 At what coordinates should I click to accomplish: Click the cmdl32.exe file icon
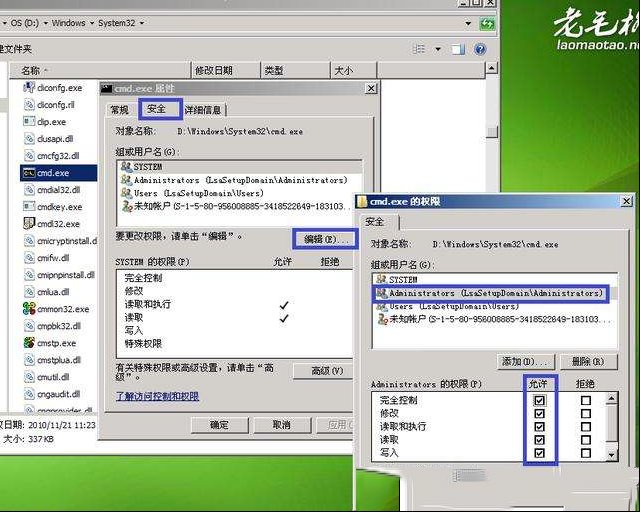click(x=29, y=224)
